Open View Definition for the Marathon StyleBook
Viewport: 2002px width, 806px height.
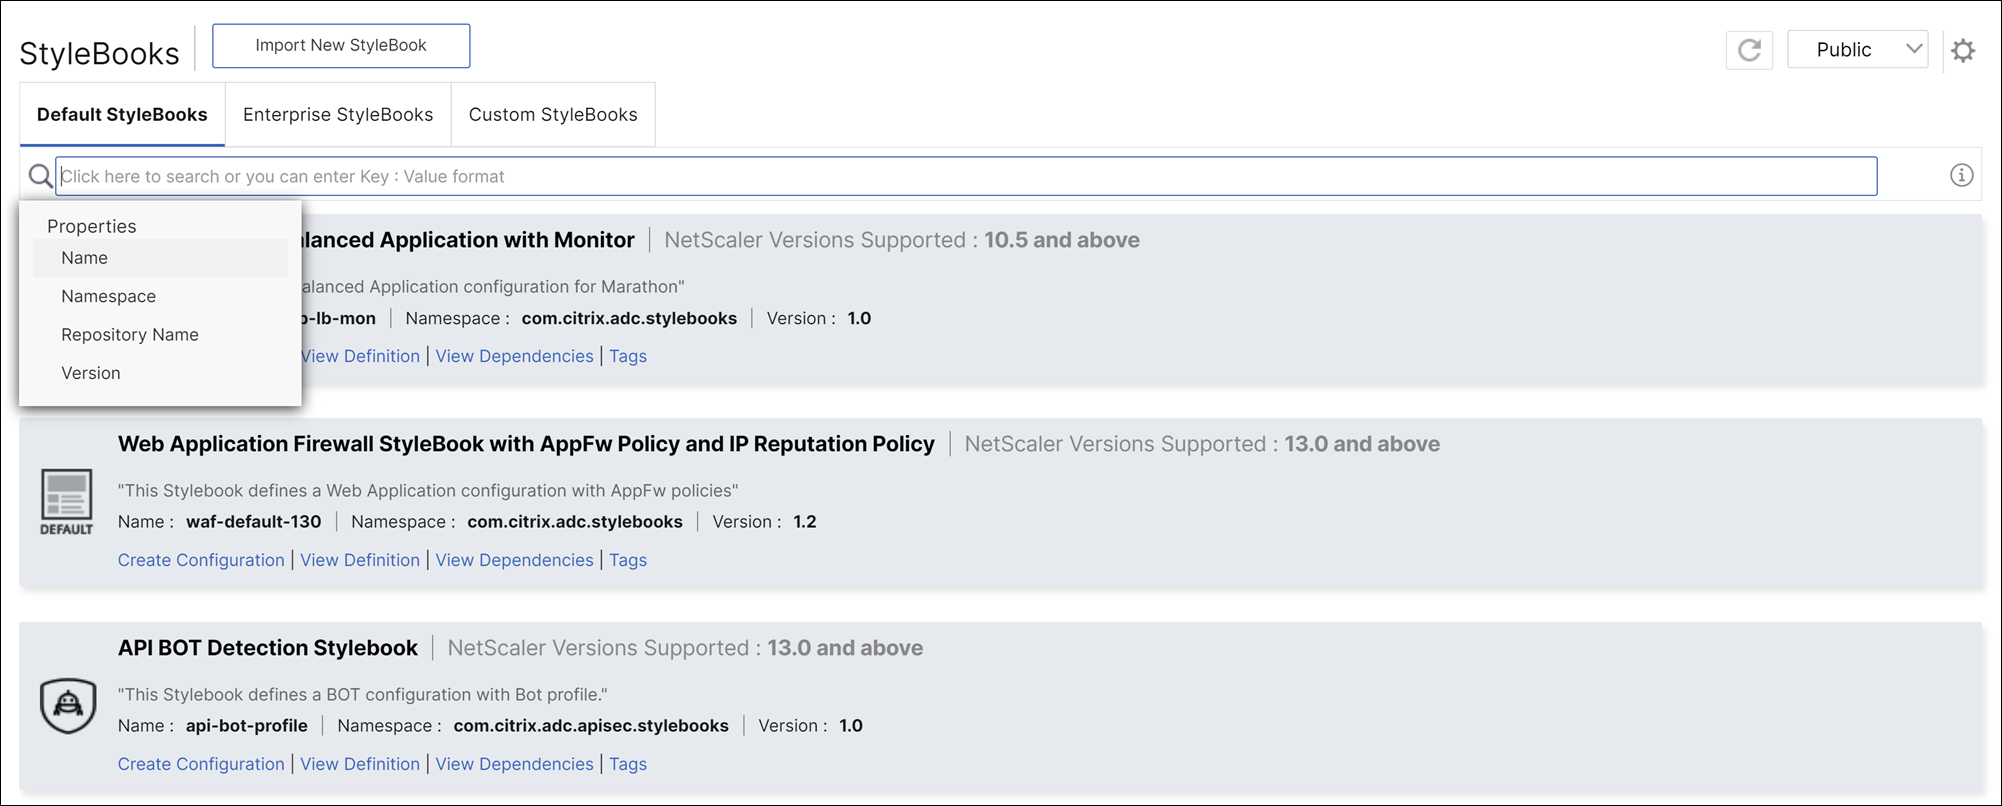click(x=361, y=356)
